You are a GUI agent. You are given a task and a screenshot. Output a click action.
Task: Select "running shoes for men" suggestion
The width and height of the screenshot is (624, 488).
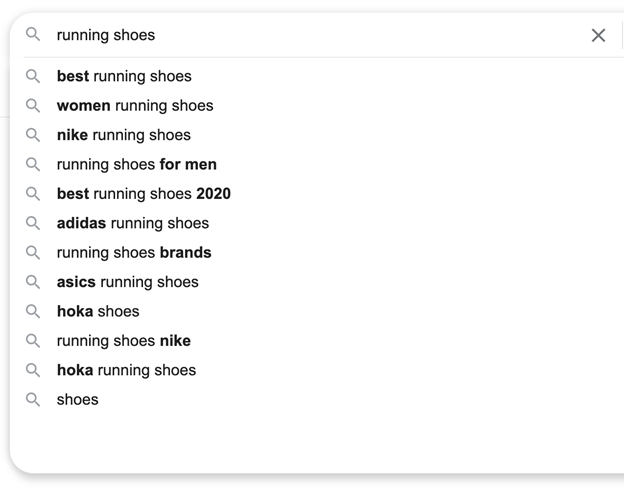(x=136, y=164)
